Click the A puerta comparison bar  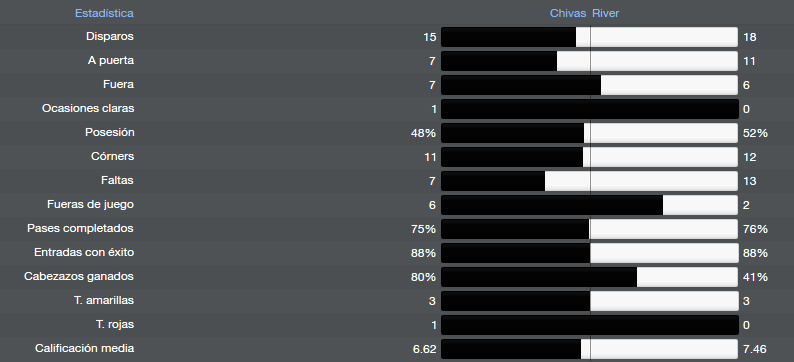point(589,61)
